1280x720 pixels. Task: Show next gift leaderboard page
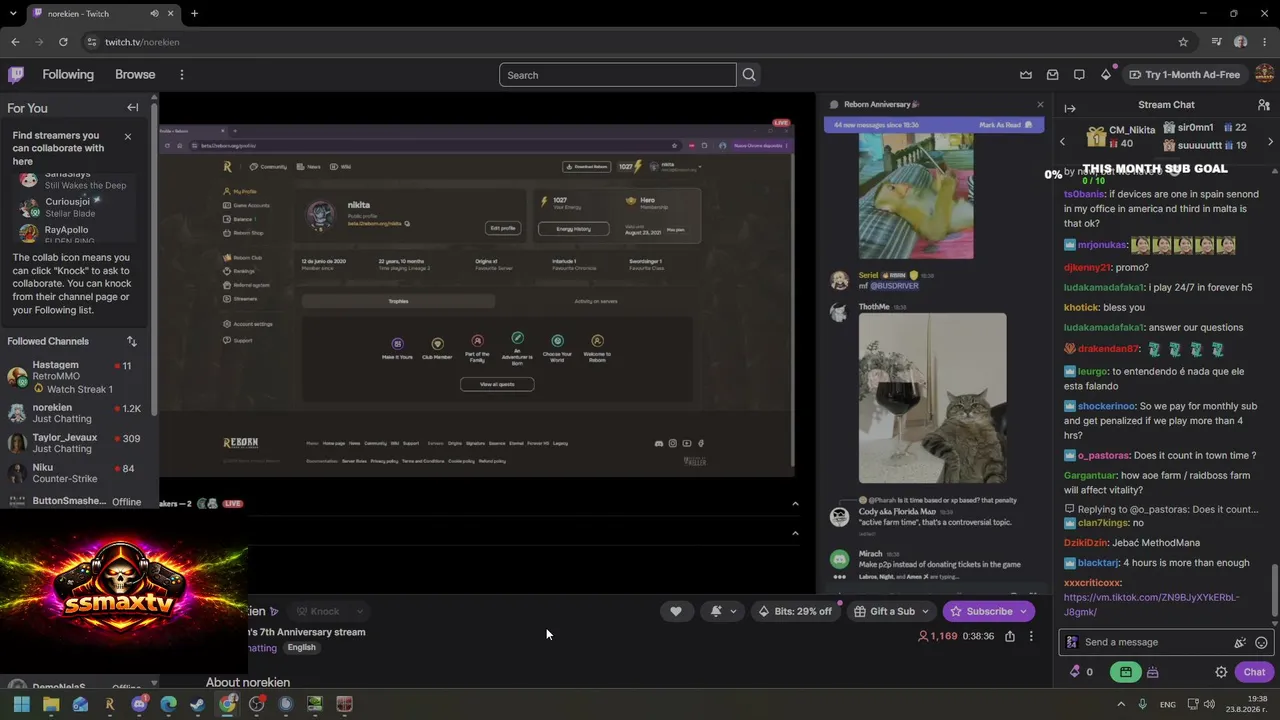pos(1270,141)
